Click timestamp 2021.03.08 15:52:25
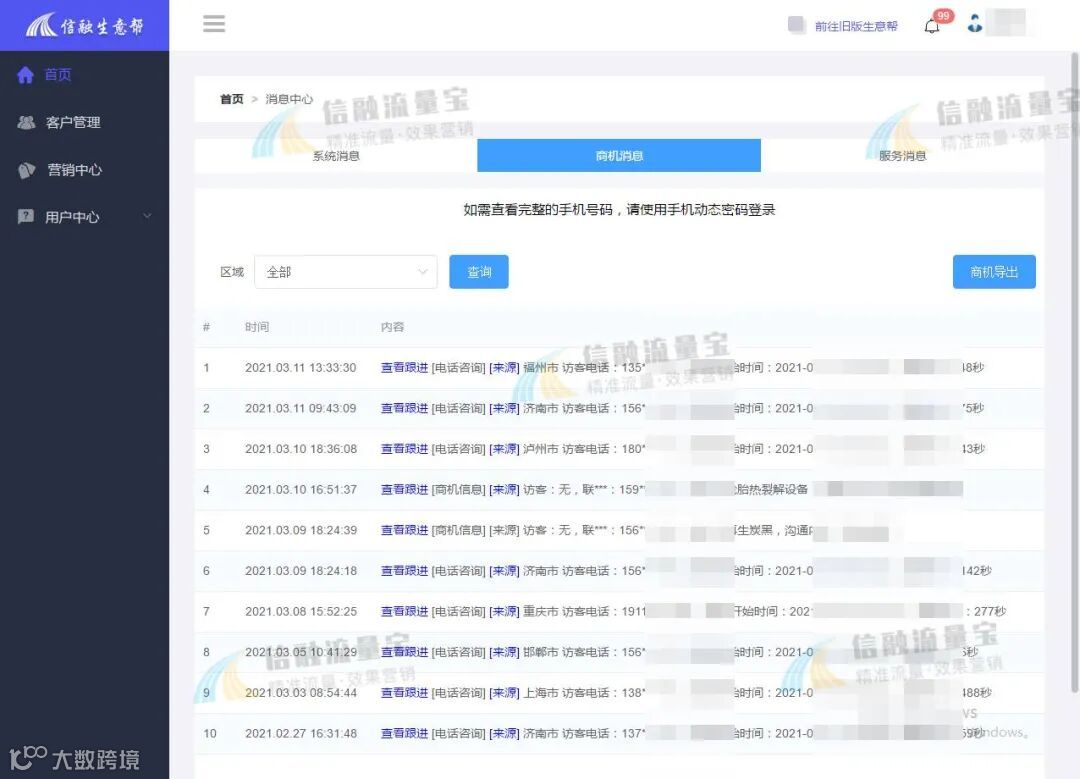Screen dimensions: 1080x779 [x=301, y=612]
